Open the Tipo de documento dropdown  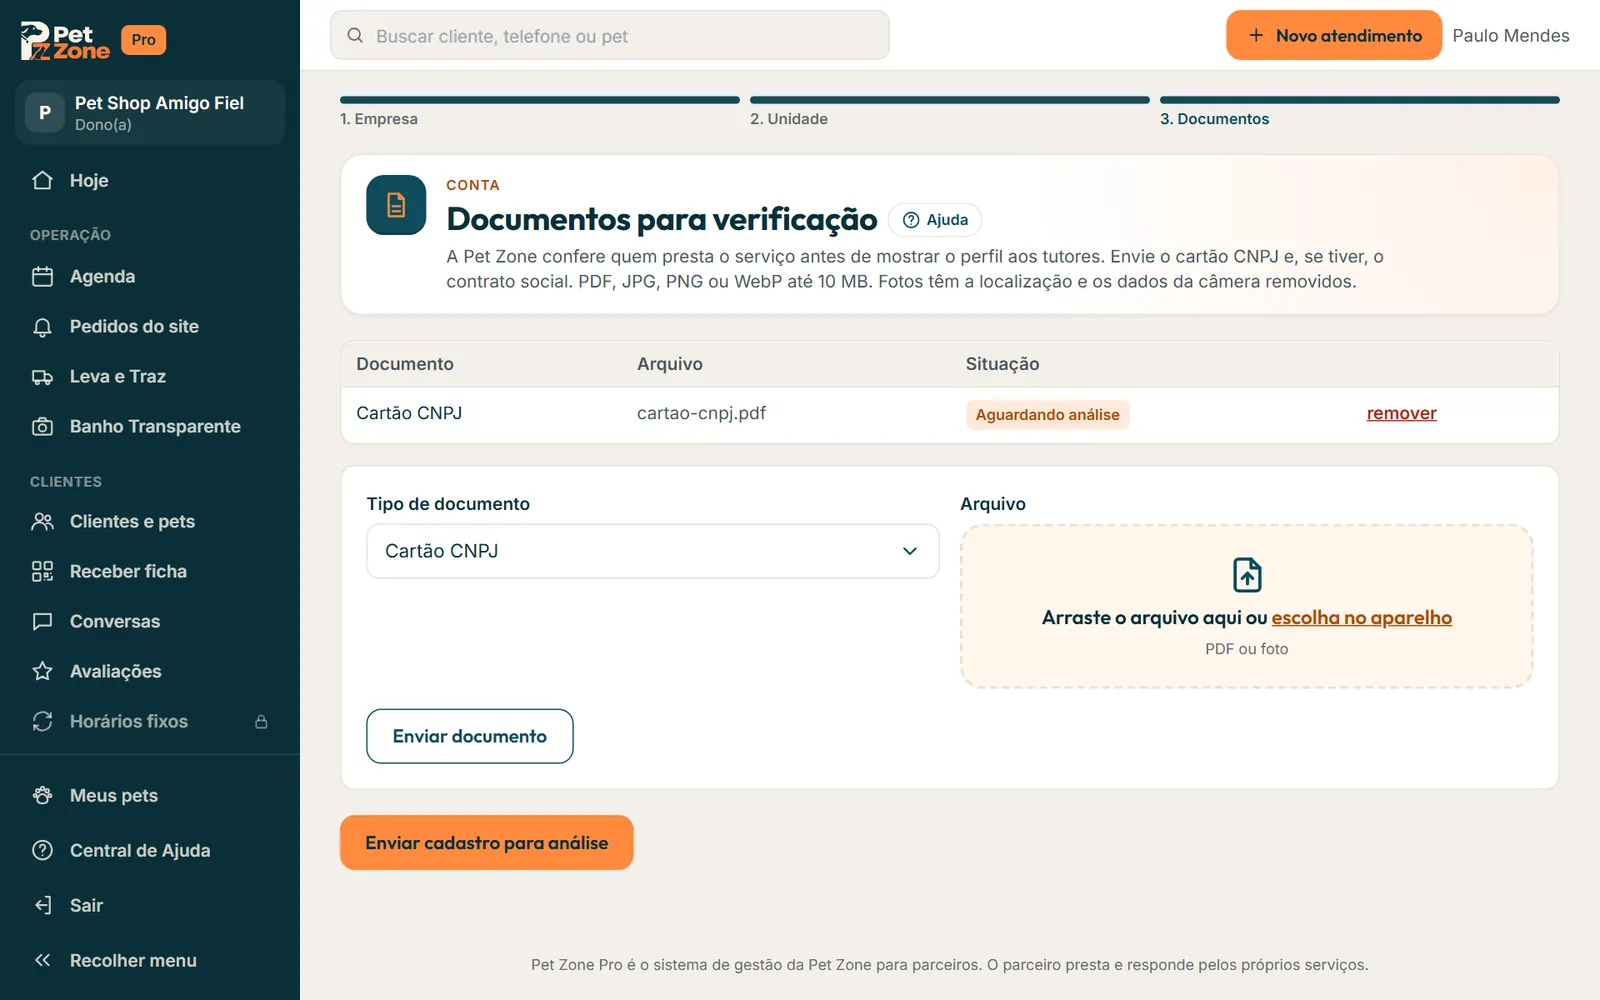[x=653, y=551]
